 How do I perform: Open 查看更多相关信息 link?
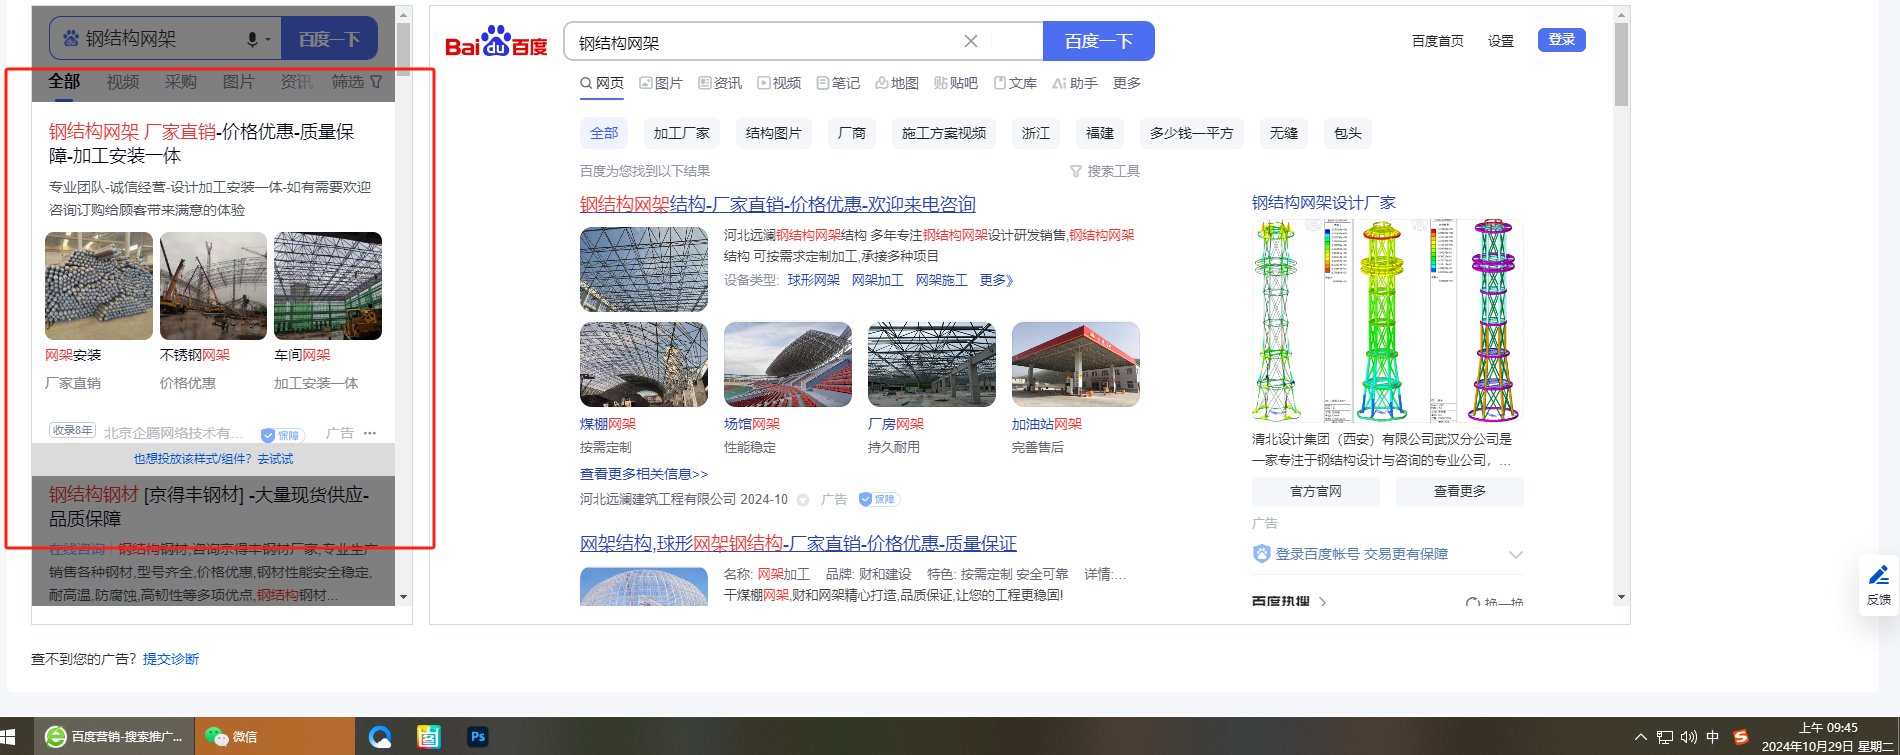[644, 474]
